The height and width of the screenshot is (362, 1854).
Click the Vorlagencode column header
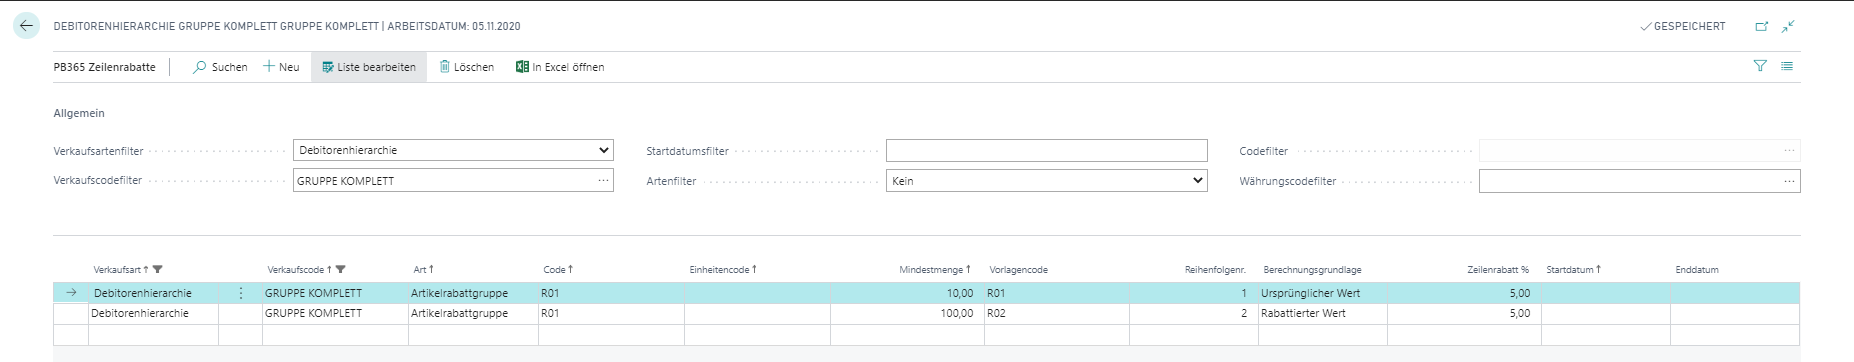(x=1019, y=270)
